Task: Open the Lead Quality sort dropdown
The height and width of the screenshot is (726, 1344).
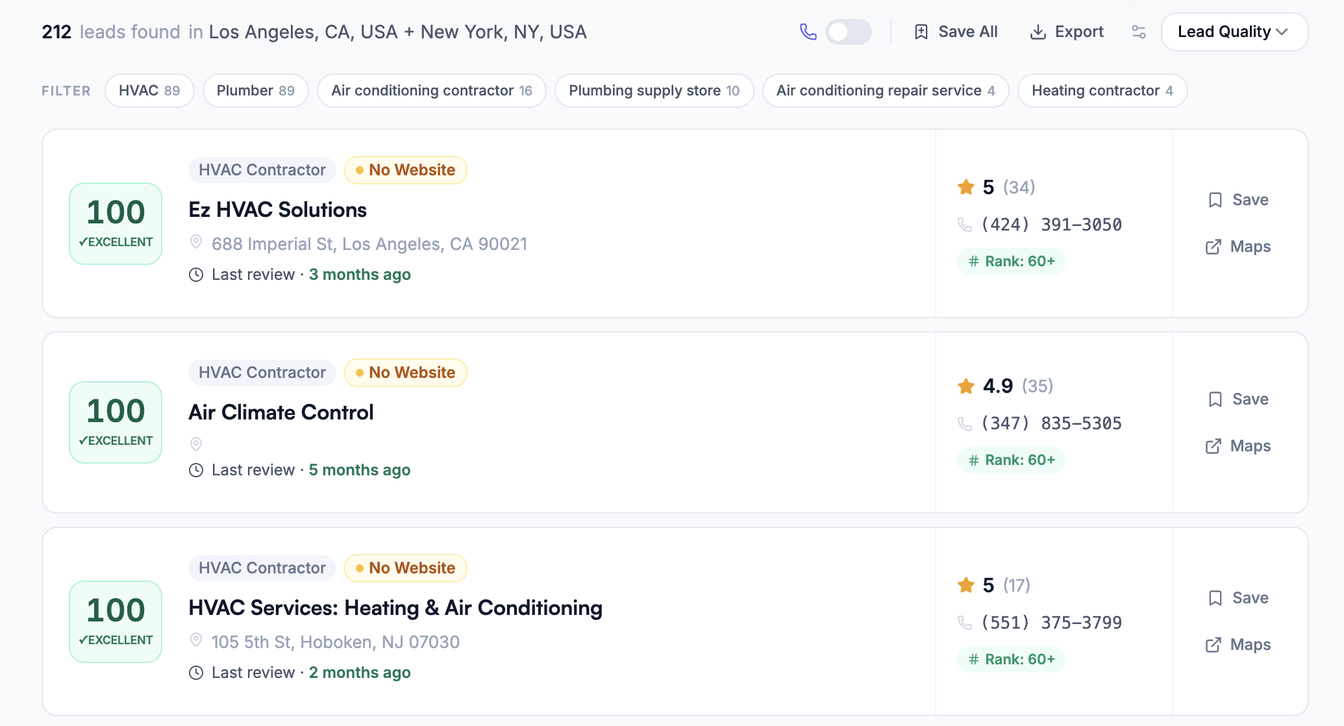Action: pos(1234,32)
